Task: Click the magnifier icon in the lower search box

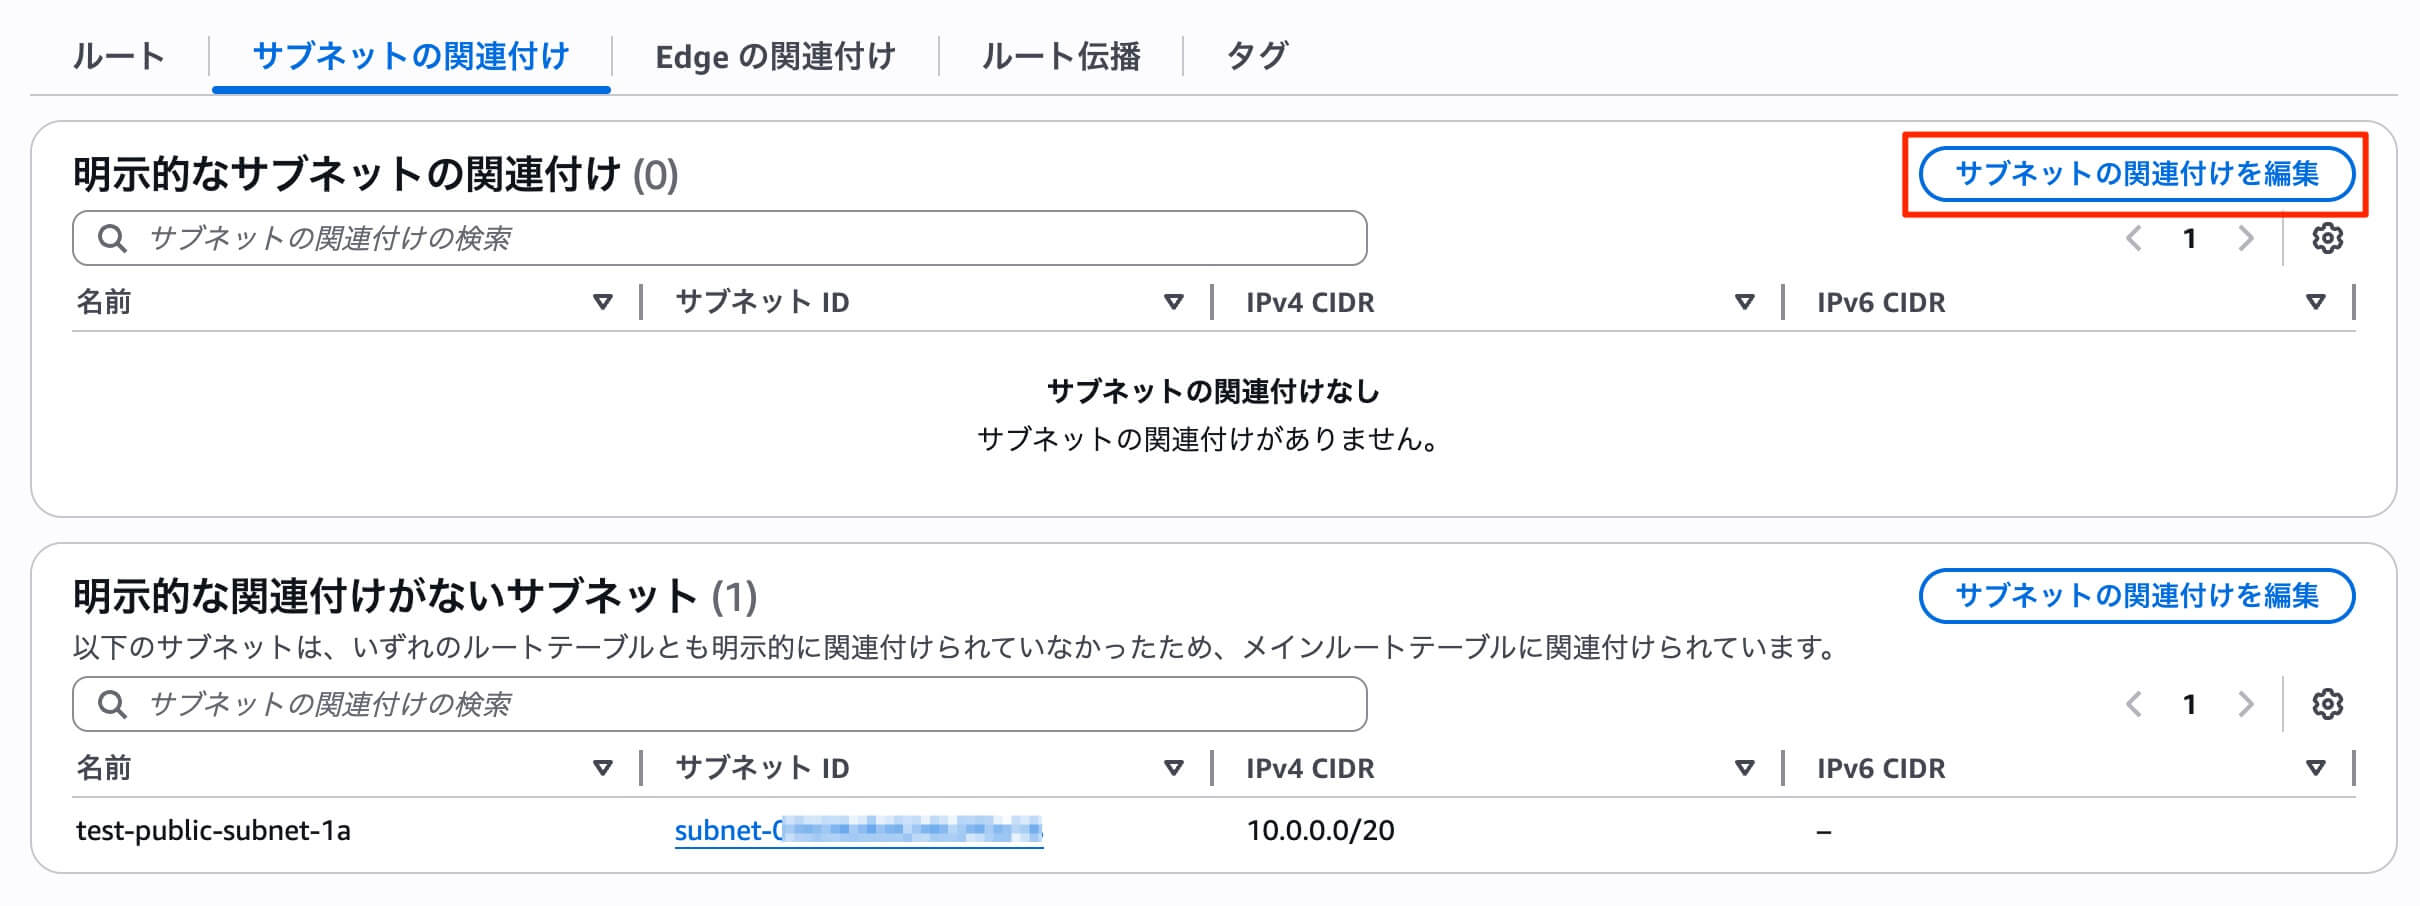Action: (112, 703)
